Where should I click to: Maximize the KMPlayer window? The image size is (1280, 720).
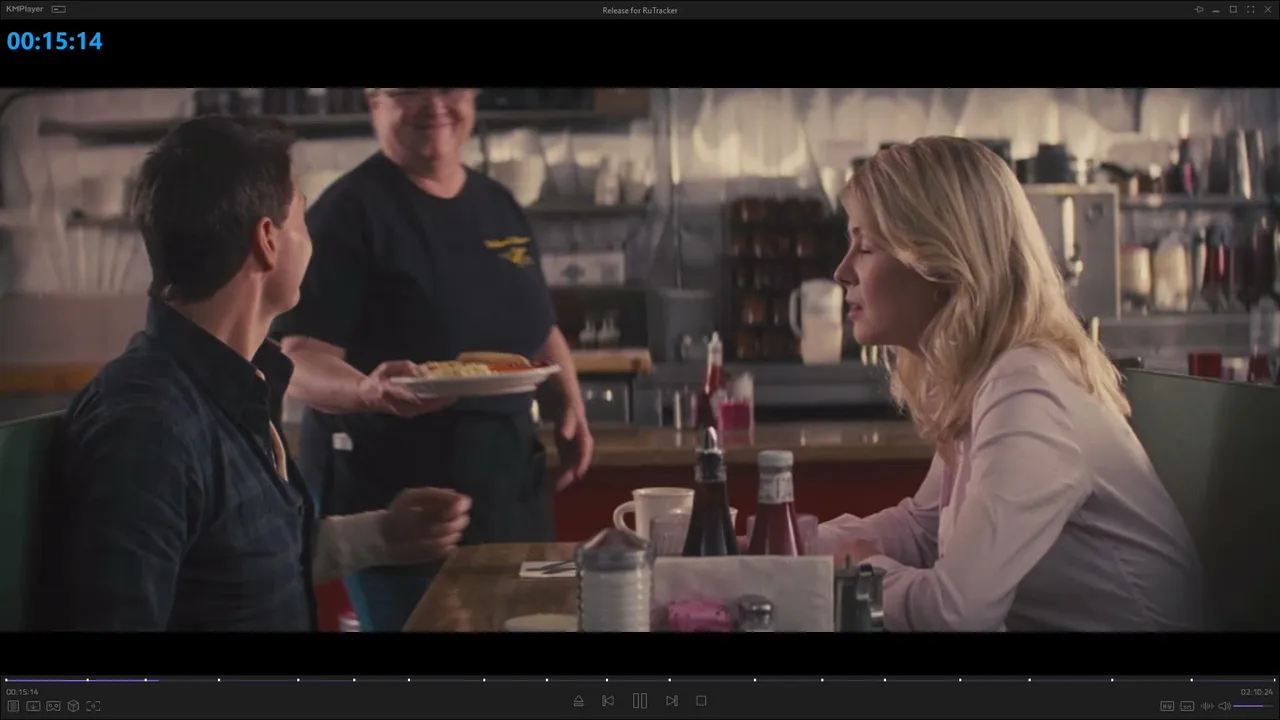(x=1233, y=9)
